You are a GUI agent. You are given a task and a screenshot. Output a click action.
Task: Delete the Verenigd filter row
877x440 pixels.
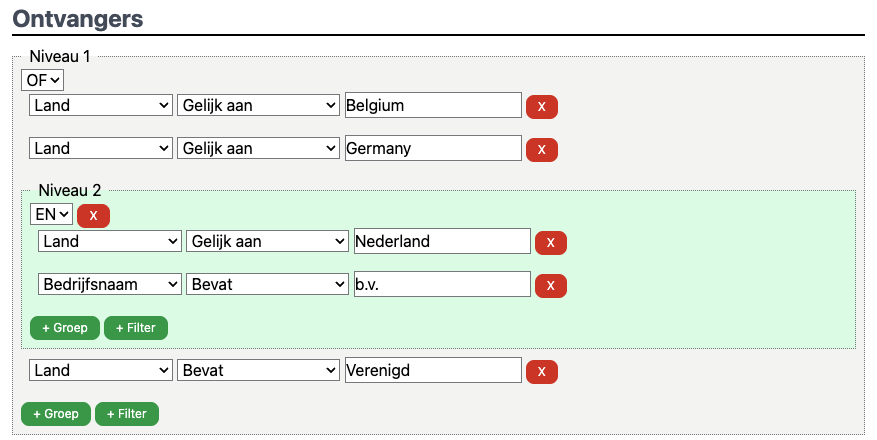click(x=541, y=372)
